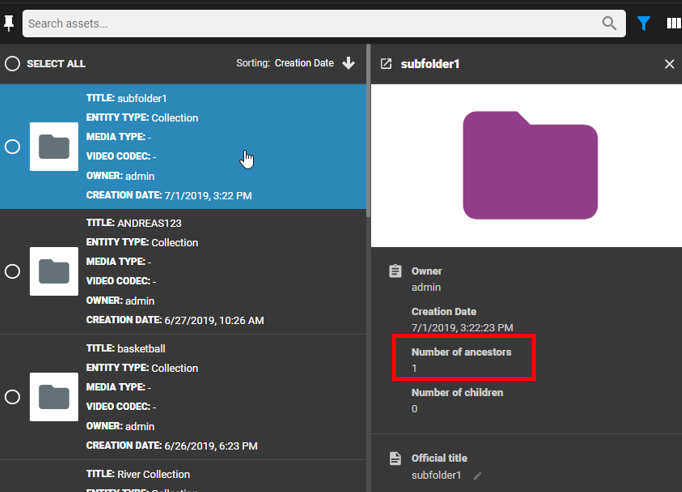Click the magnifier search icon
This screenshot has width=682, height=492.
tap(609, 23)
